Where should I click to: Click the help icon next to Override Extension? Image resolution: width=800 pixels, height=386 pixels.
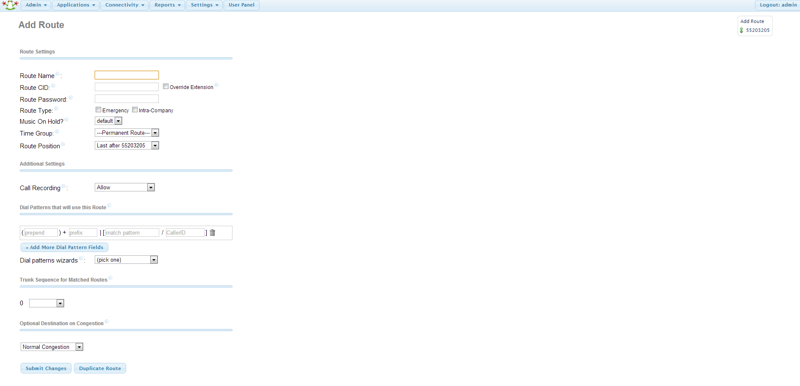[216, 85]
